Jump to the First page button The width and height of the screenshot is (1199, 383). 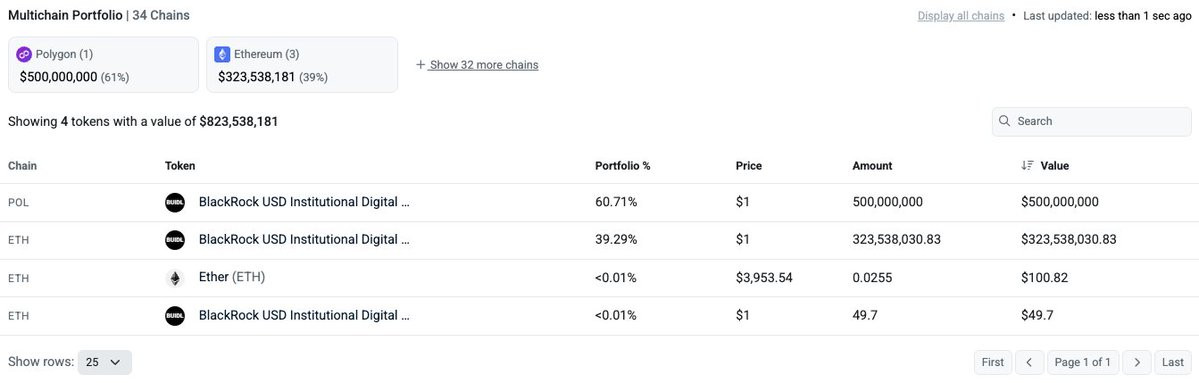993,362
